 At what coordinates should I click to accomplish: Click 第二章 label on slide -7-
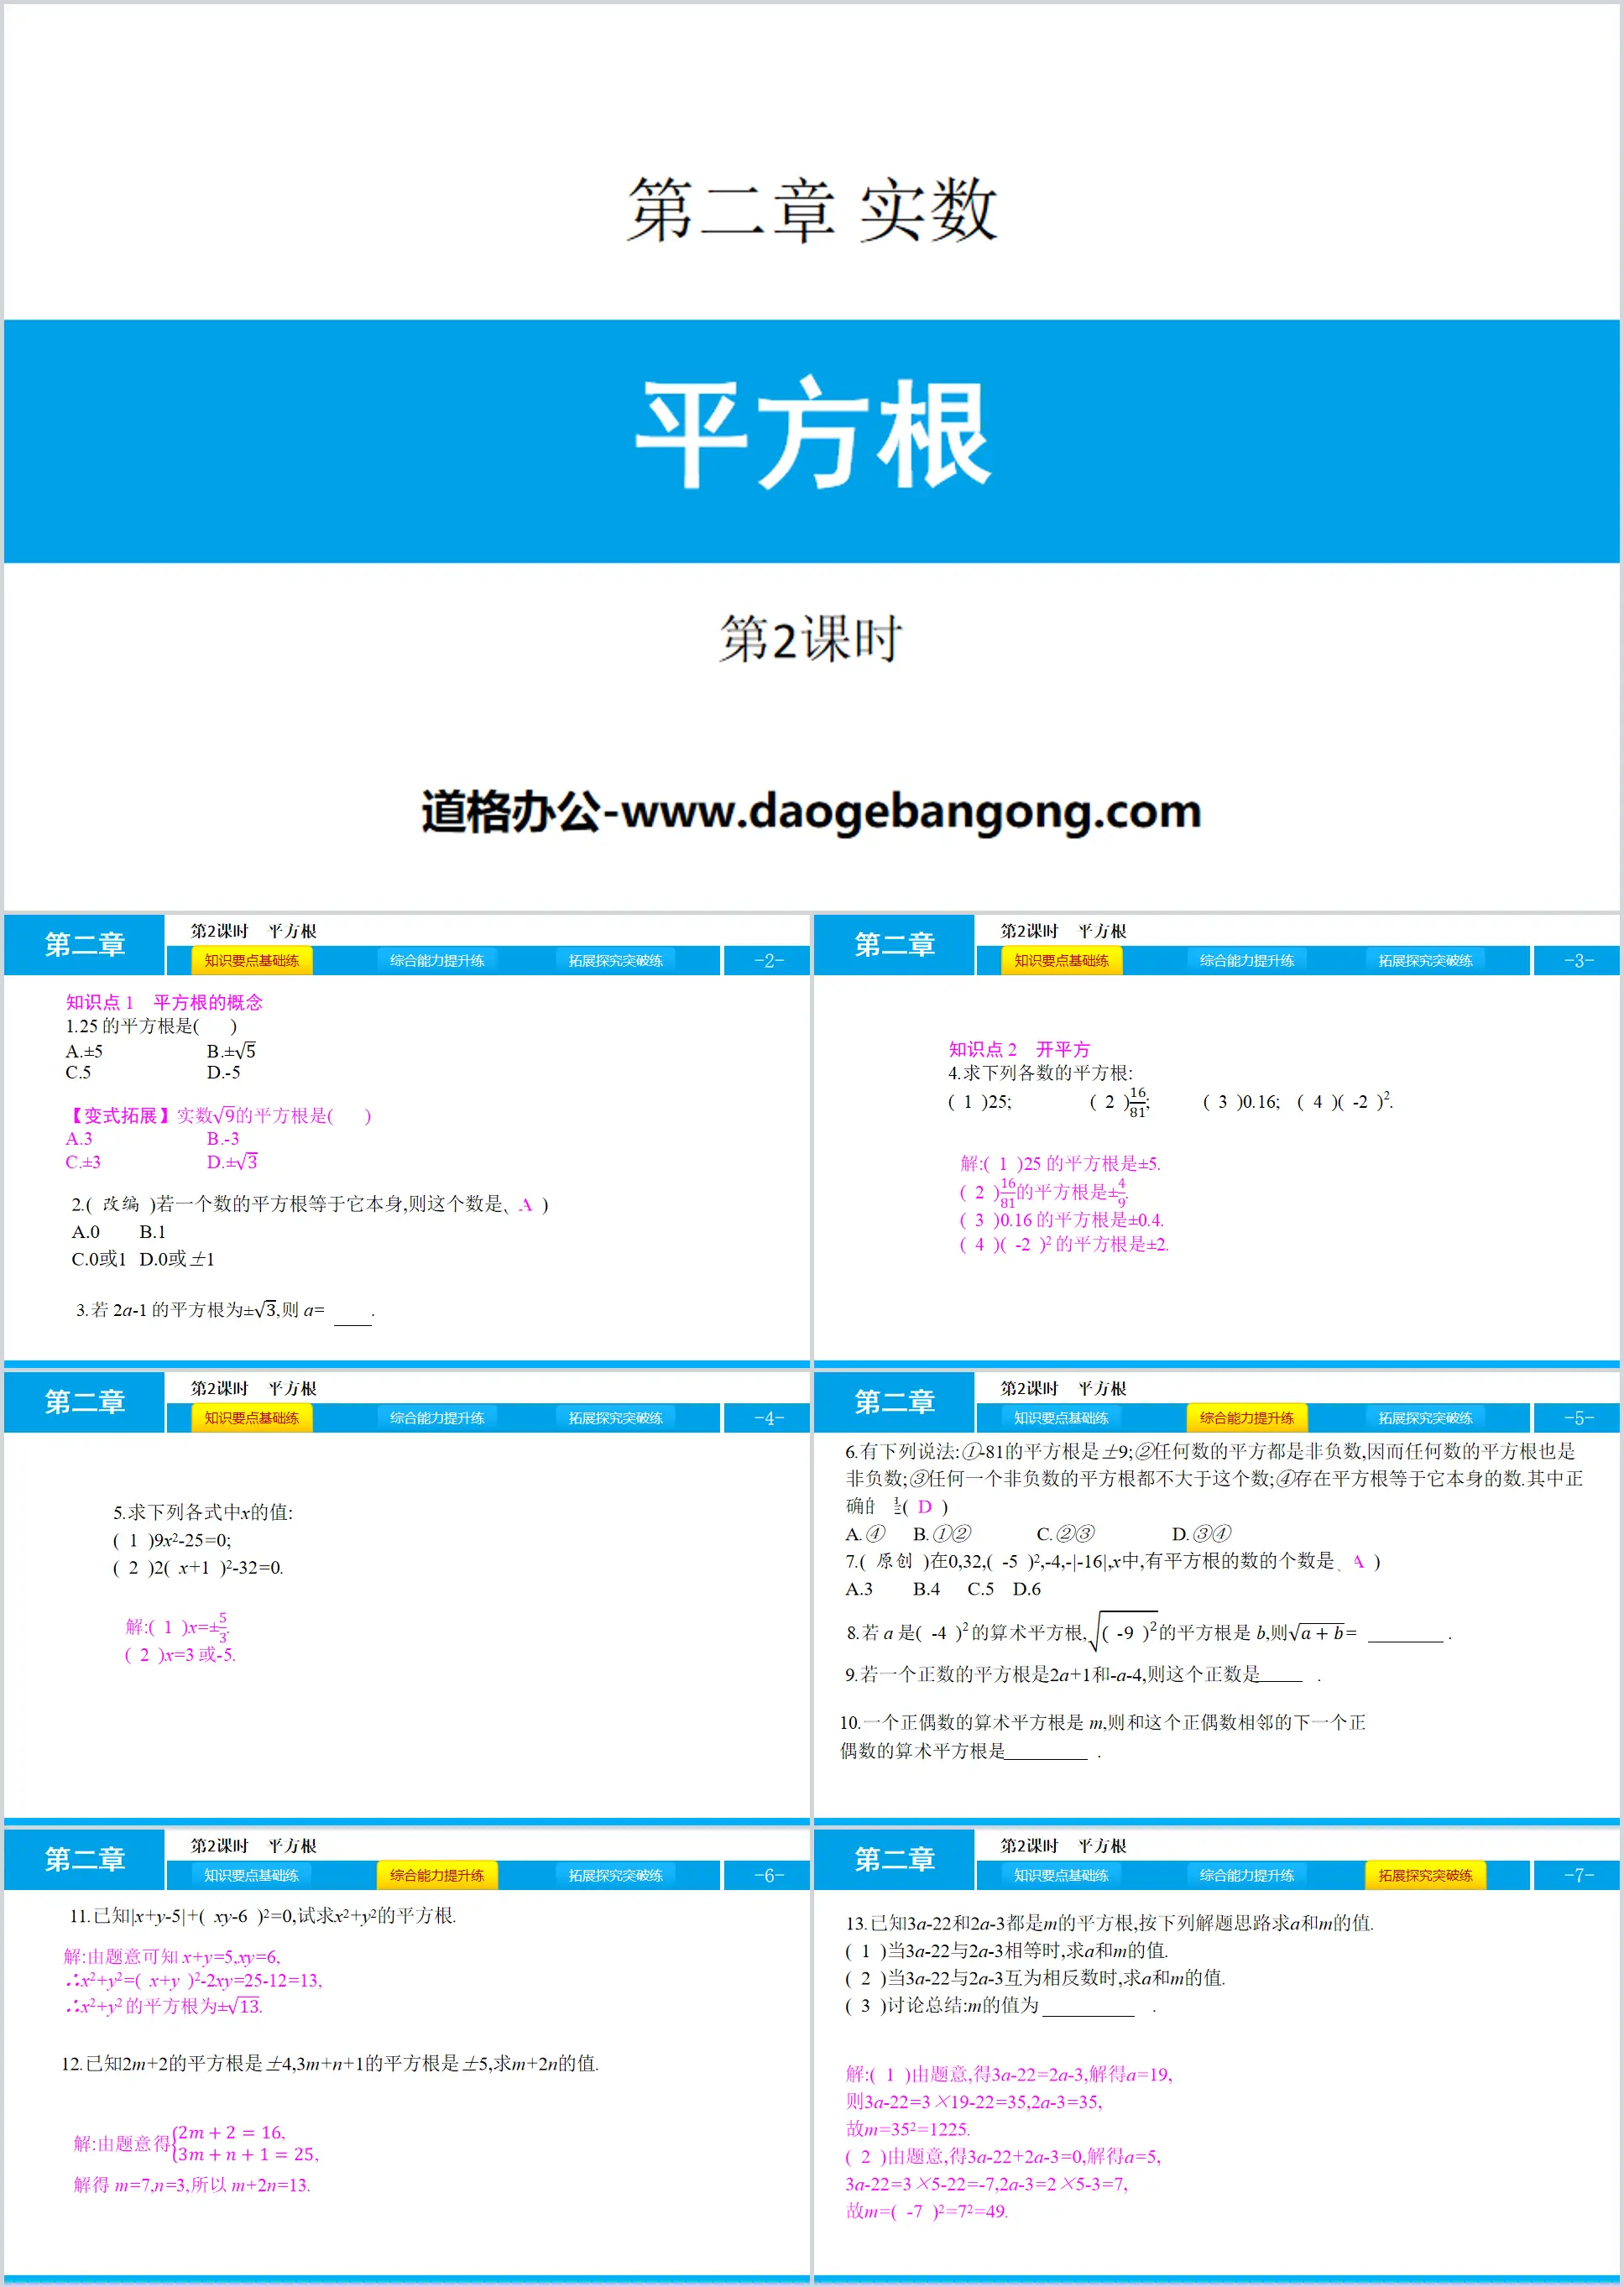pyautogui.click(x=895, y=1859)
